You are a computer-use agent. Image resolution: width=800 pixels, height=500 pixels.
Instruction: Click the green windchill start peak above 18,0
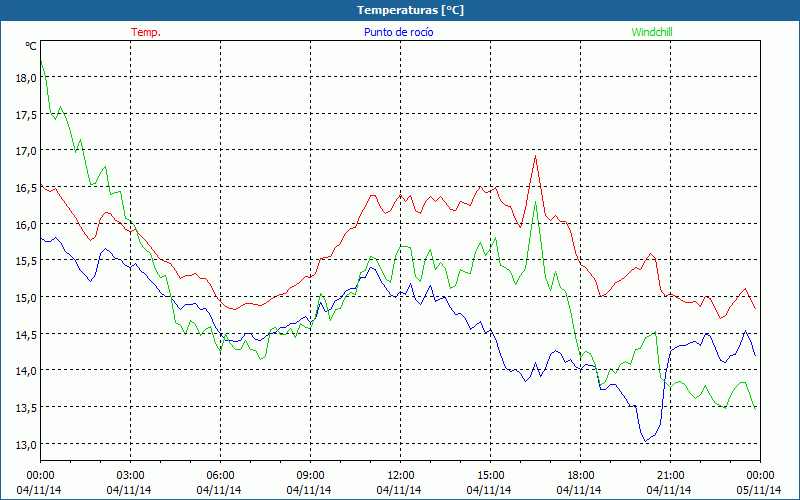[x=41, y=62]
